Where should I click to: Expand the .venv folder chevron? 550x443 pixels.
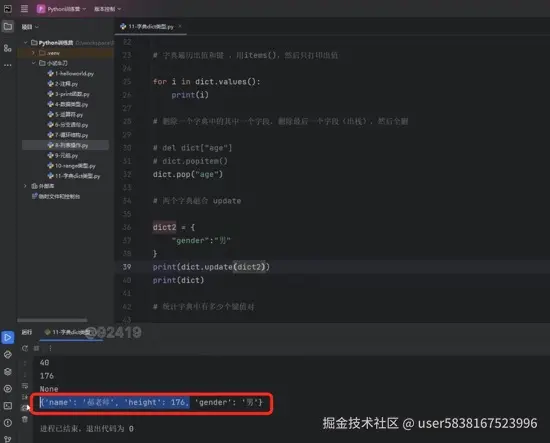point(34,53)
